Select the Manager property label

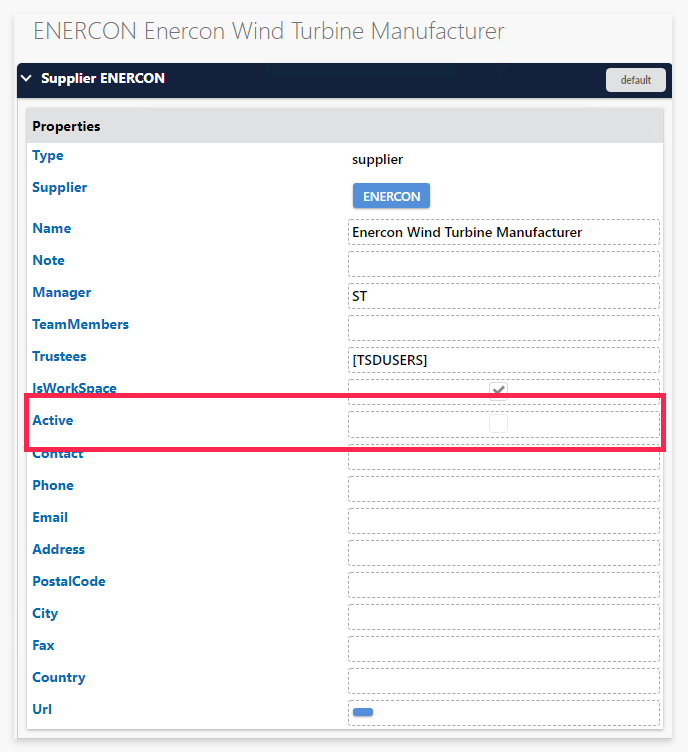pos(62,293)
